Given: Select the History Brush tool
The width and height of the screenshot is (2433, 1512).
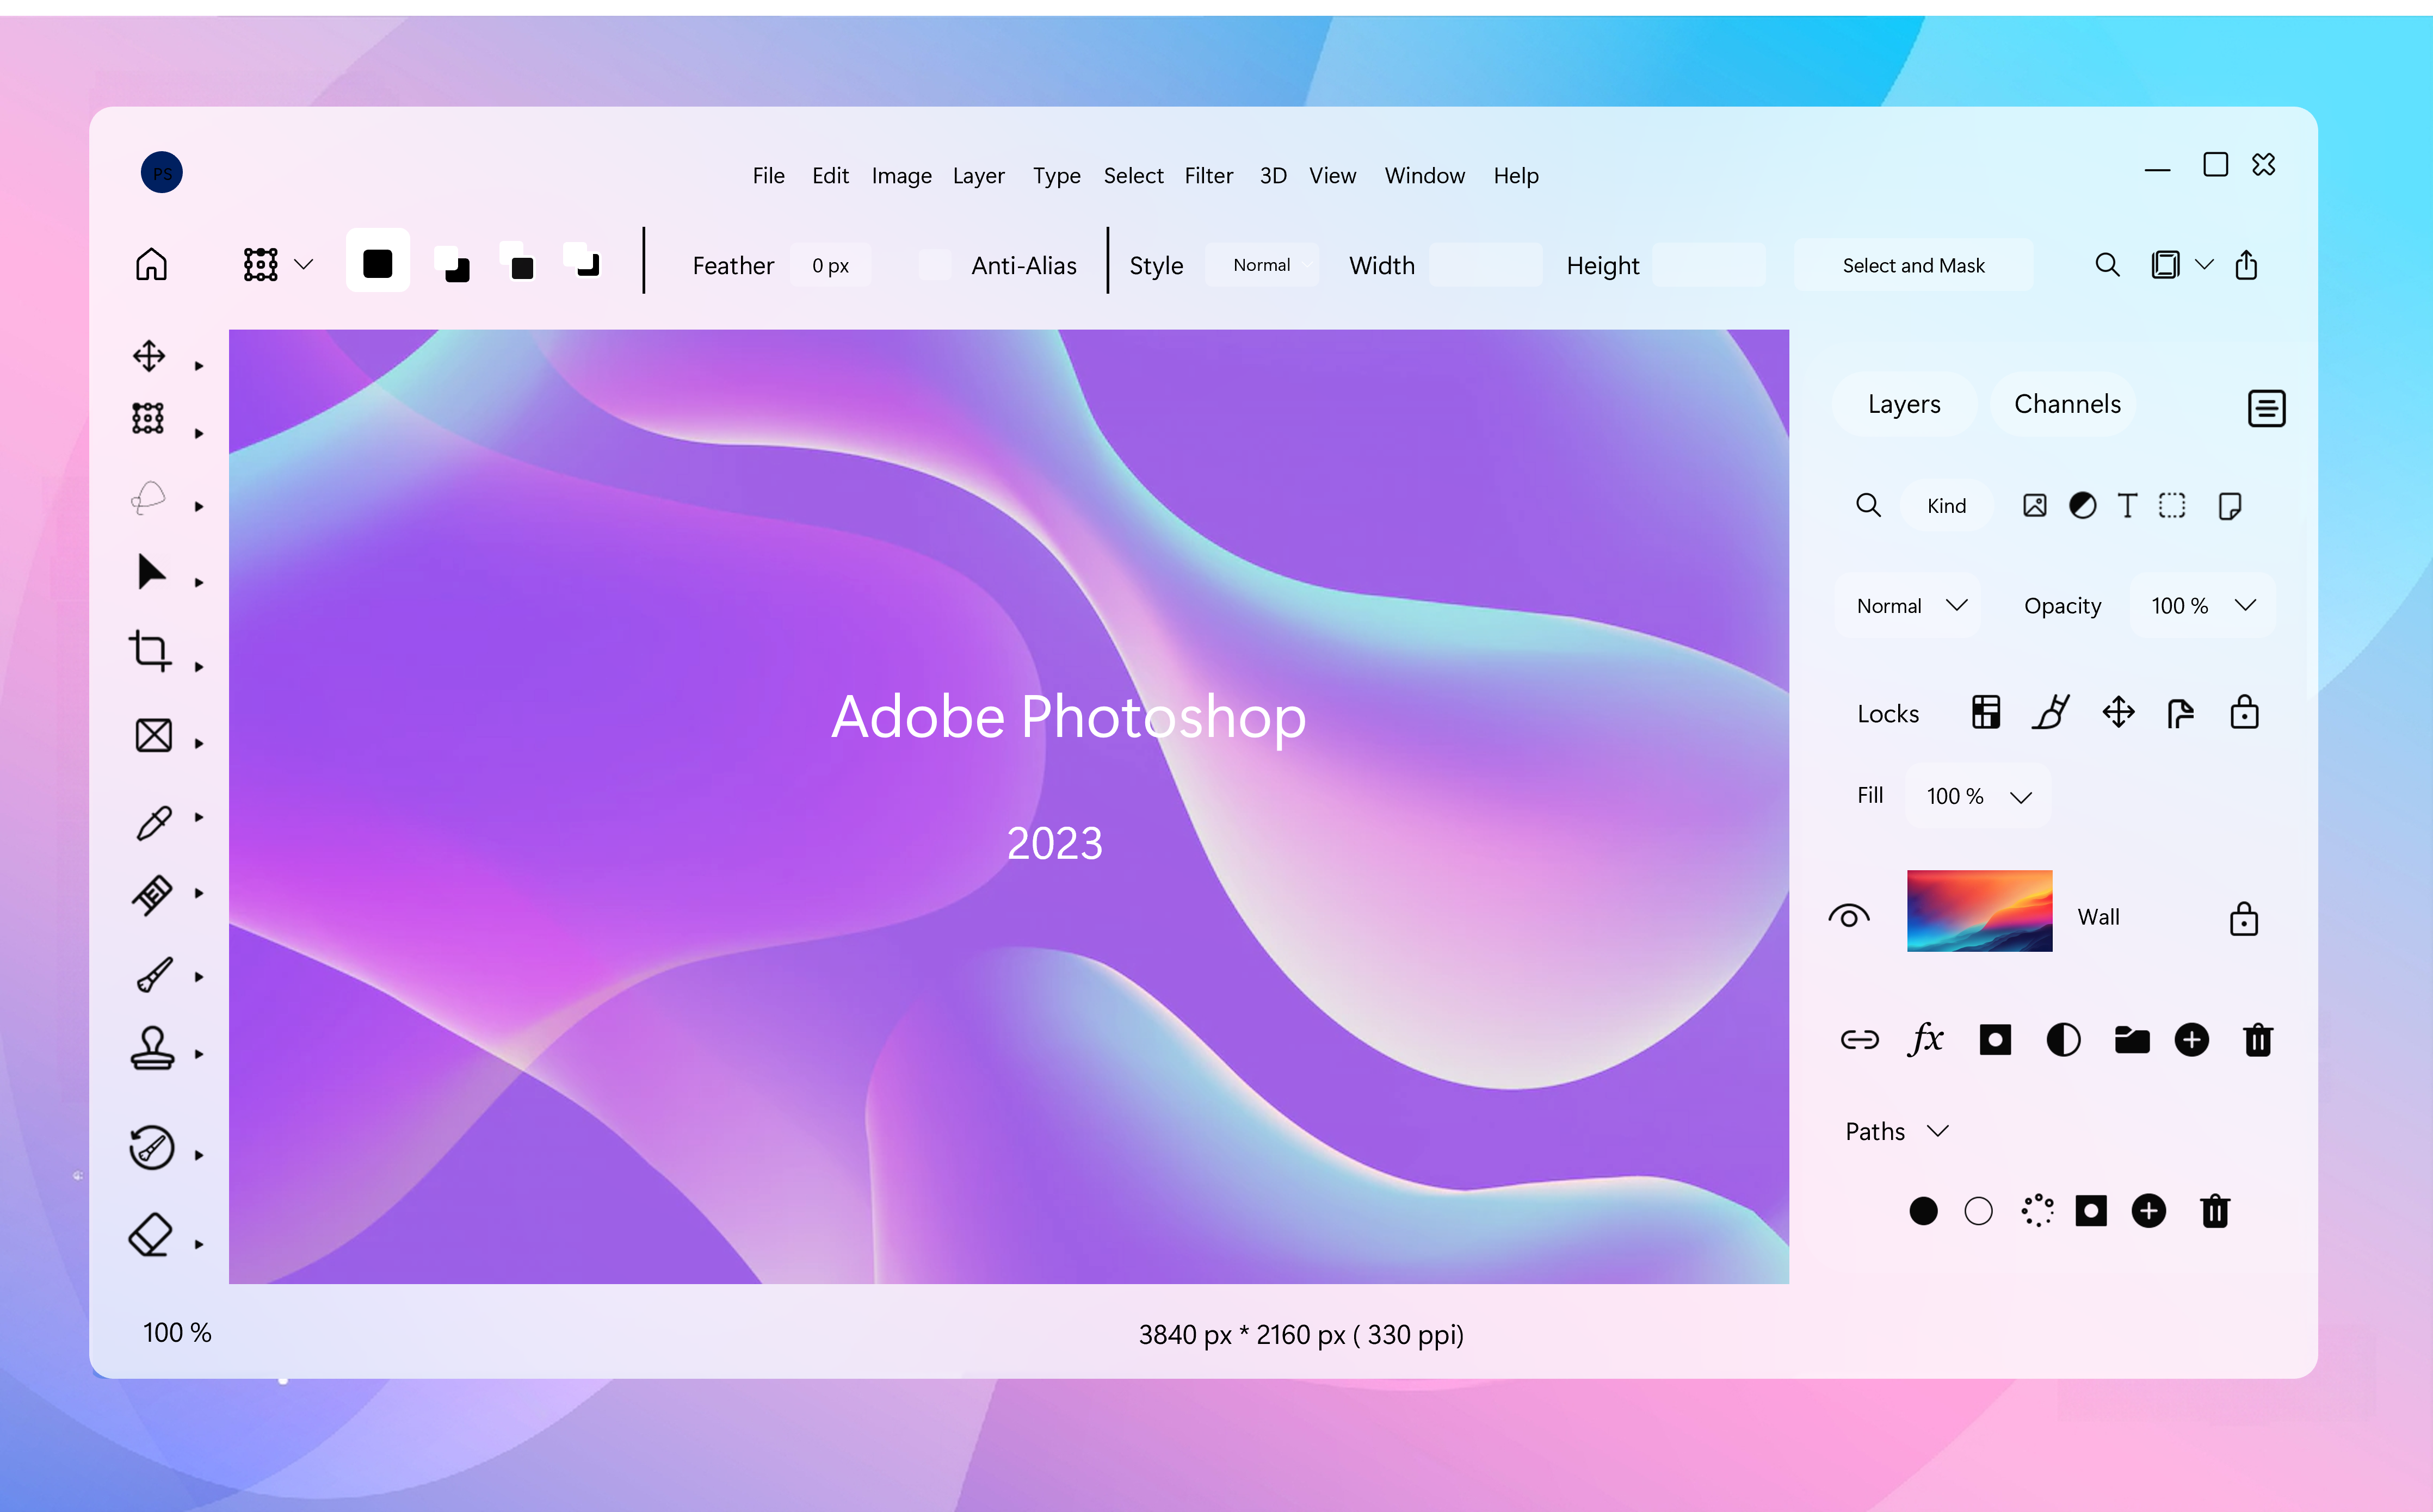Looking at the screenshot, I should click(152, 1147).
